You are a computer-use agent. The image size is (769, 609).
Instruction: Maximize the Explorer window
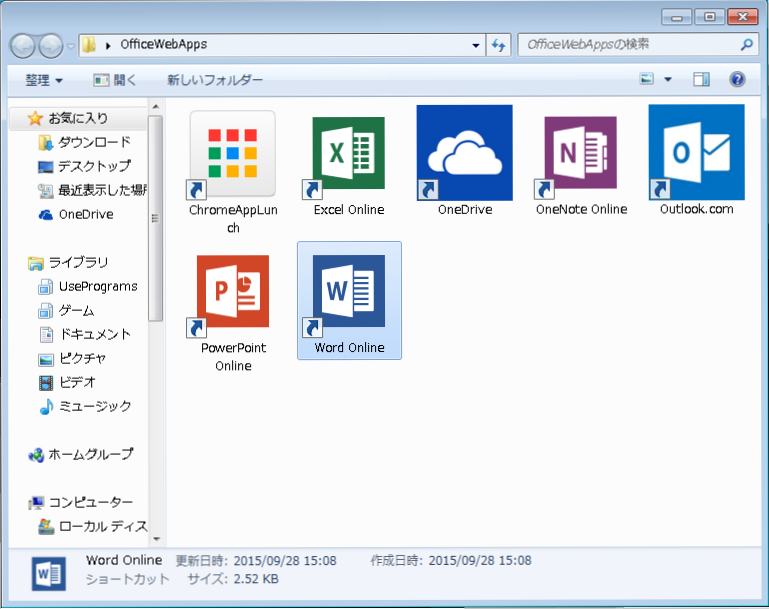click(709, 17)
